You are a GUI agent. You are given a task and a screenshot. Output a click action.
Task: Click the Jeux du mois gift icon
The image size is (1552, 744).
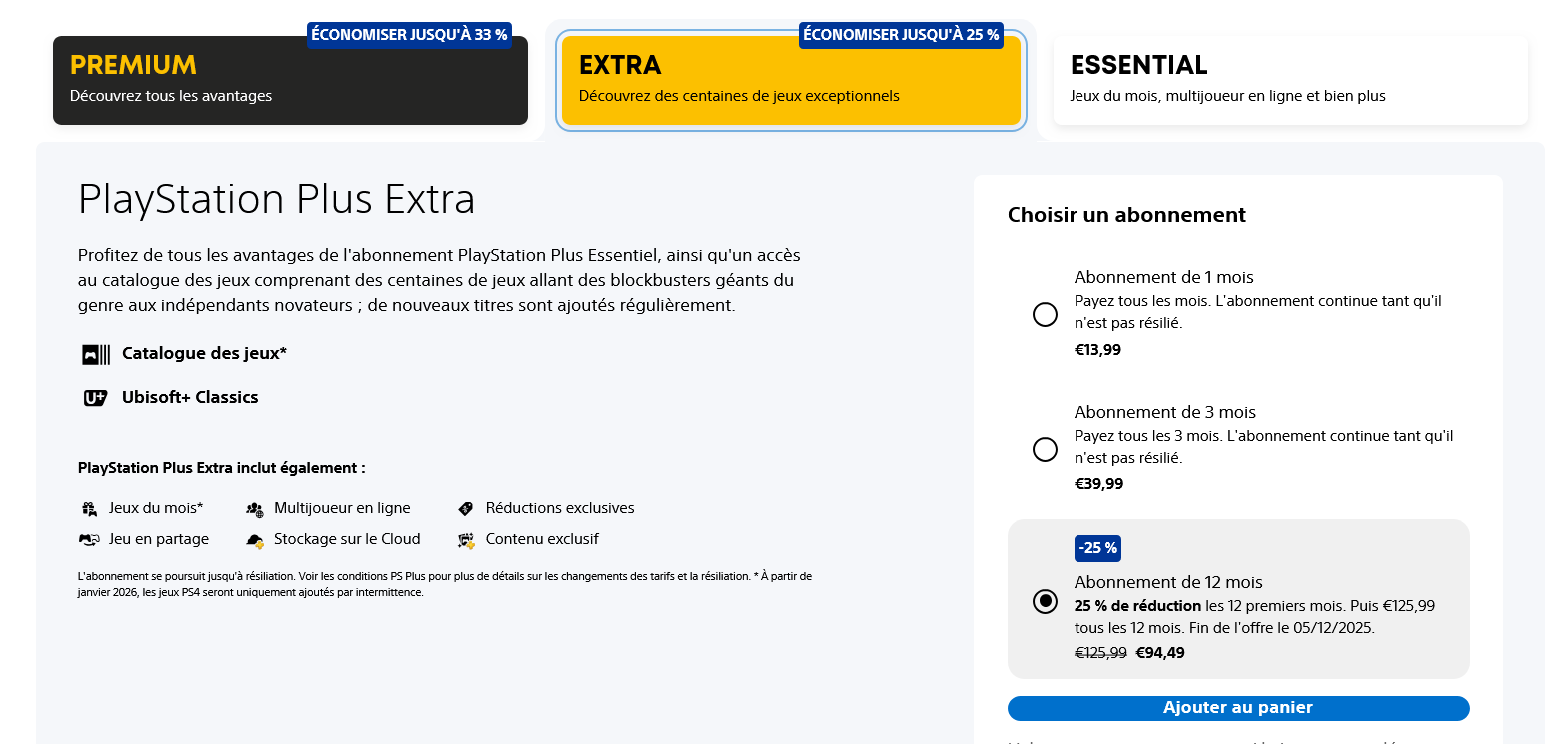click(x=87, y=508)
